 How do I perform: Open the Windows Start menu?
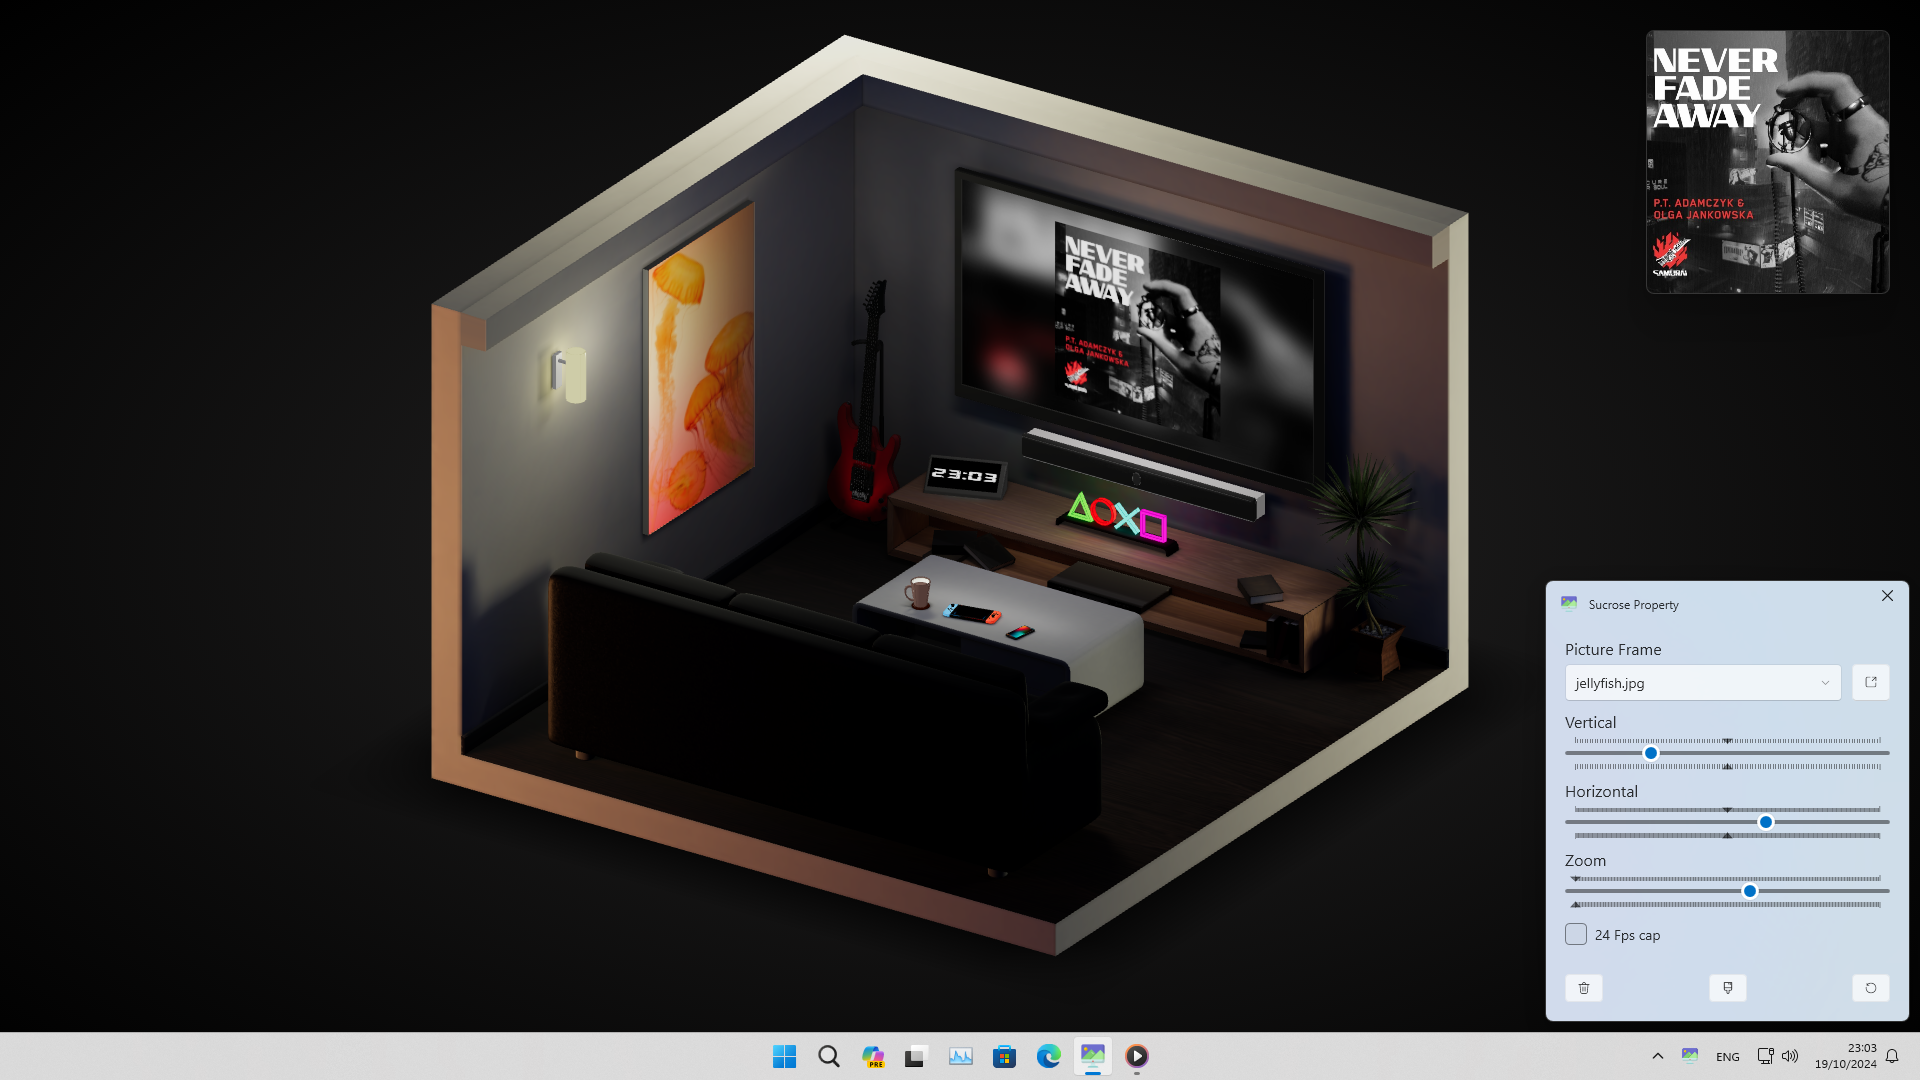(x=784, y=1056)
